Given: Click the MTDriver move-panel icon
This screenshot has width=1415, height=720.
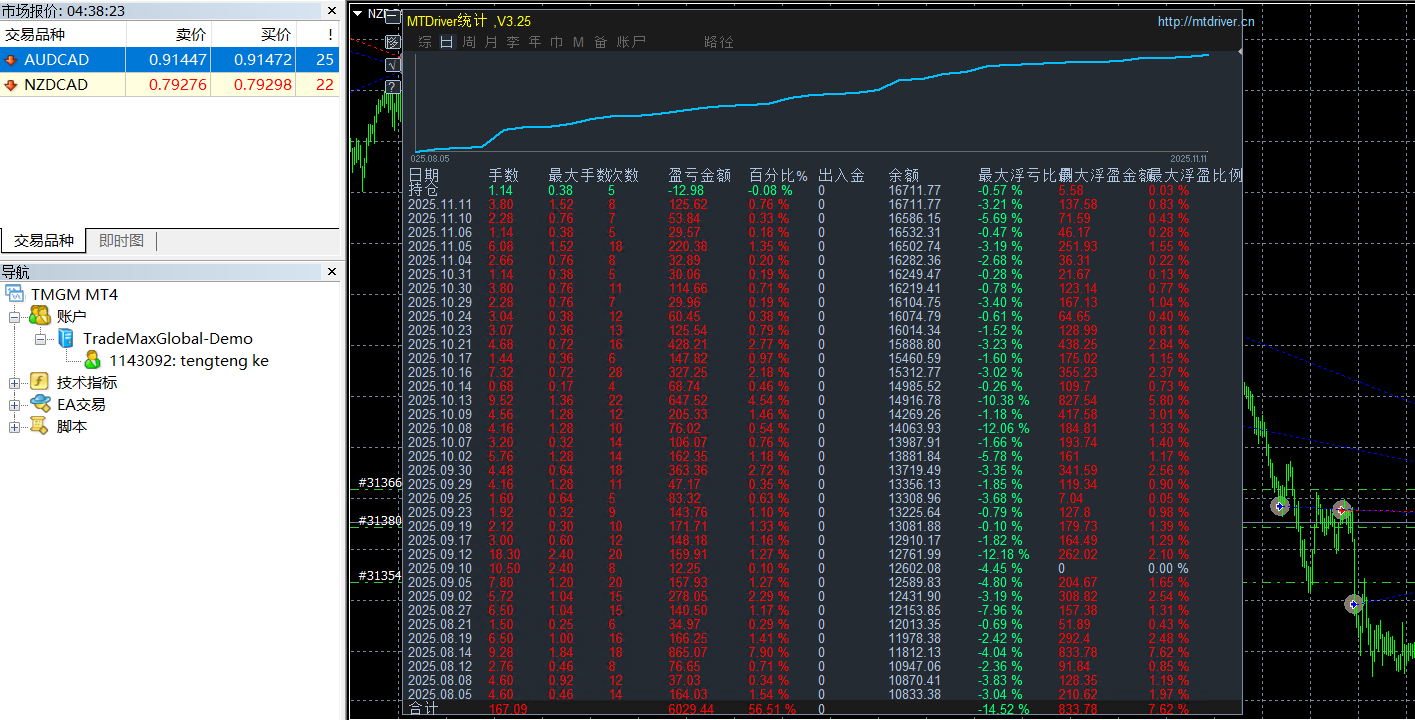Looking at the screenshot, I should [x=393, y=42].
